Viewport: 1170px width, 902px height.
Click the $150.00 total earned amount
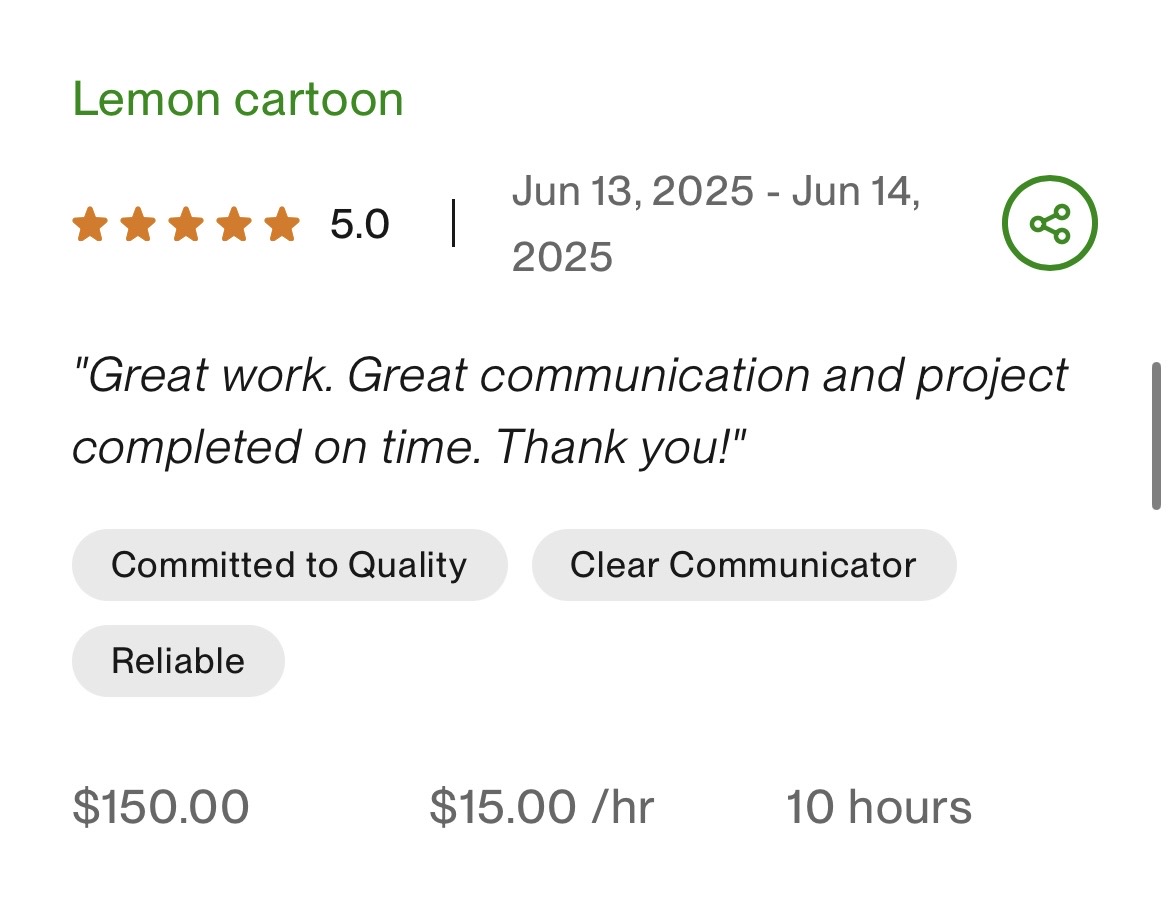pyautogui.click(x=161, y=807)
